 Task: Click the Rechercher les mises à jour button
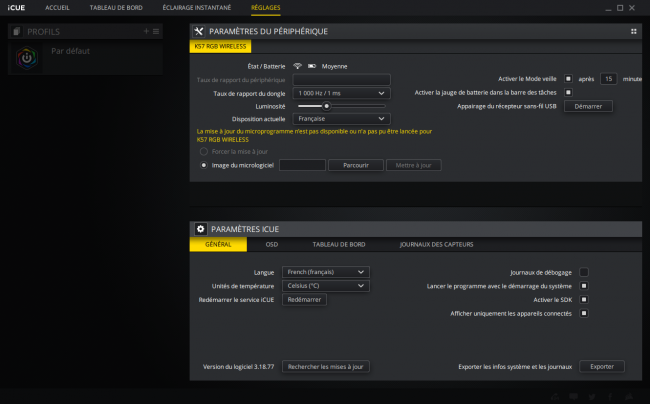pos(325,367)
